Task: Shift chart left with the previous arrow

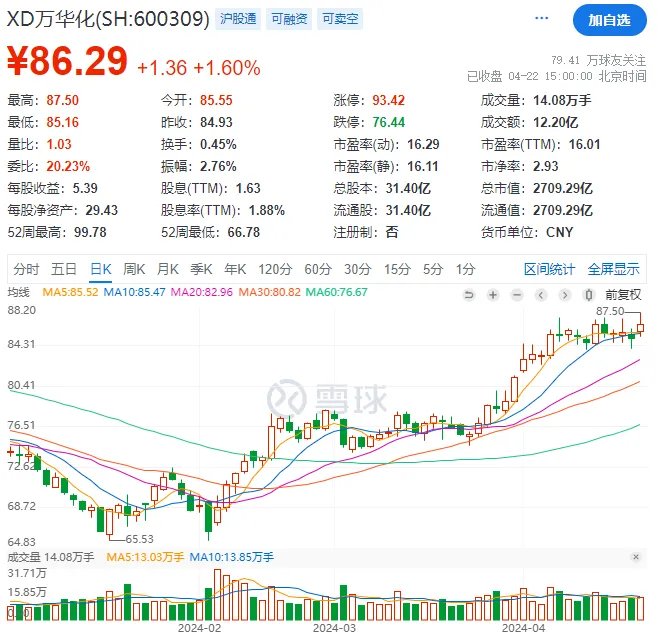Action: click(x=541, y=295)
